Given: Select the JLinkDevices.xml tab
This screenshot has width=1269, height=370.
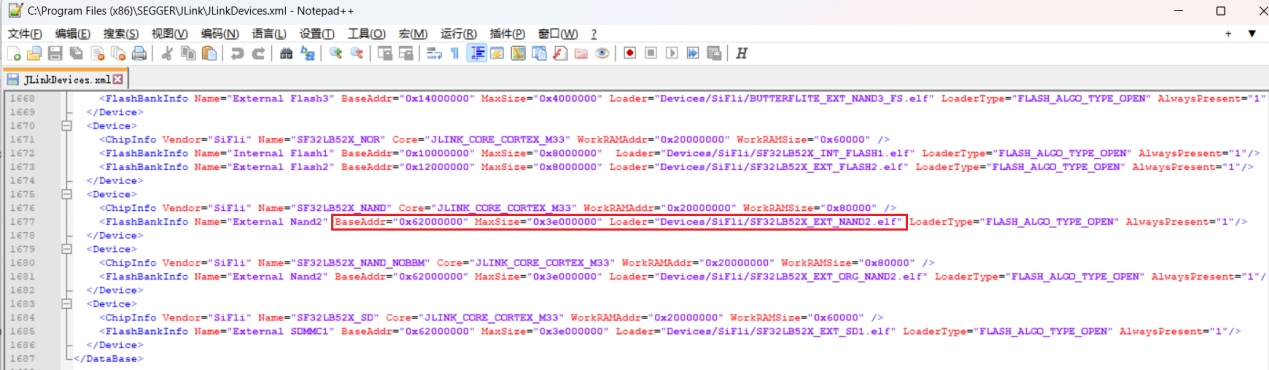Looking at the screenshot, I should (x=66, y=79).
